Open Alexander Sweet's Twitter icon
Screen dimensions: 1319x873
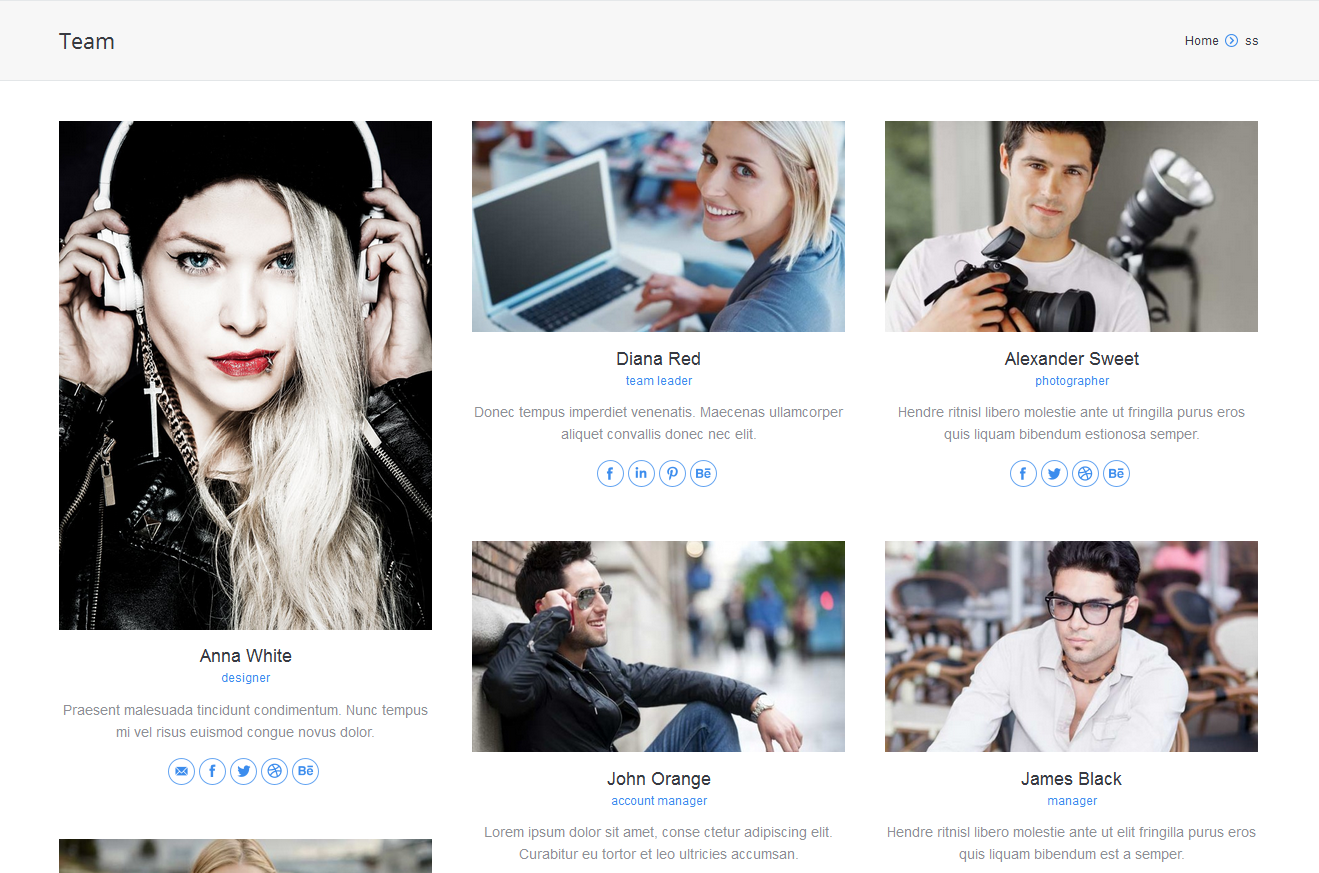(x=1054, y=474)
